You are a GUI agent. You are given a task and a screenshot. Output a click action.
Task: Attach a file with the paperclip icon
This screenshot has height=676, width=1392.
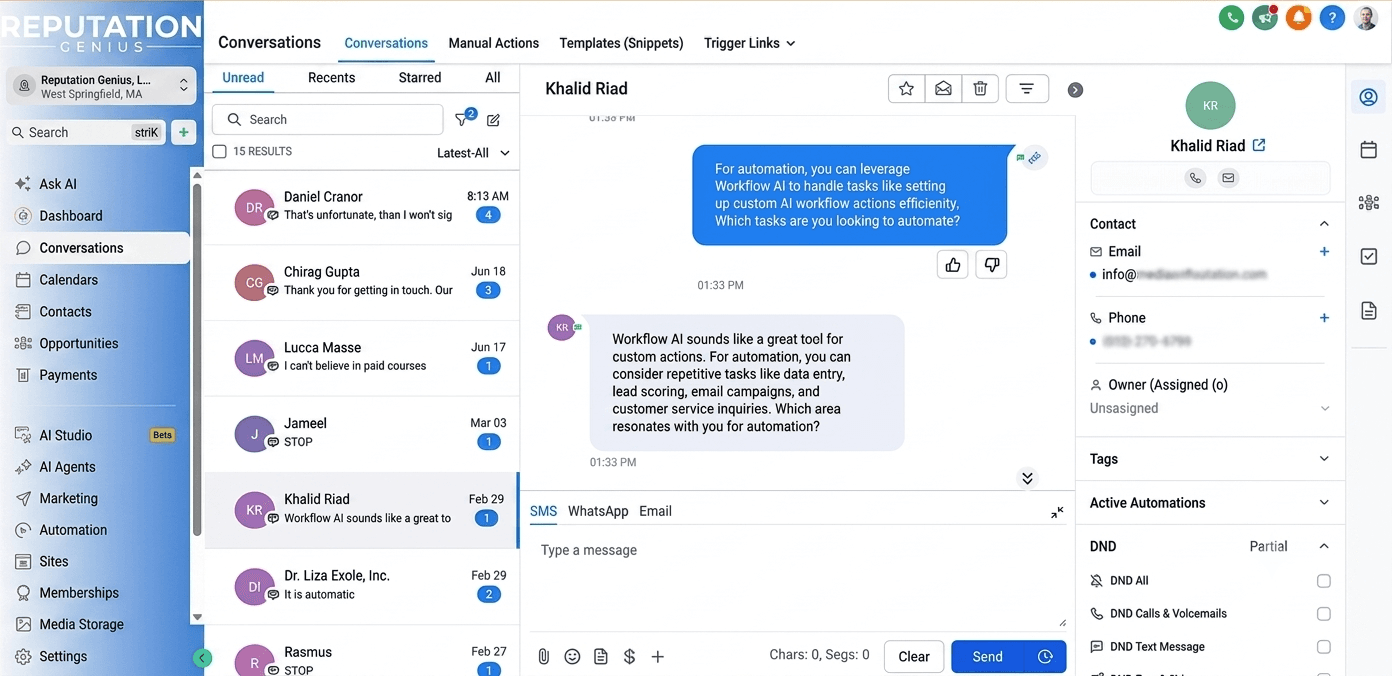[544, 657]
